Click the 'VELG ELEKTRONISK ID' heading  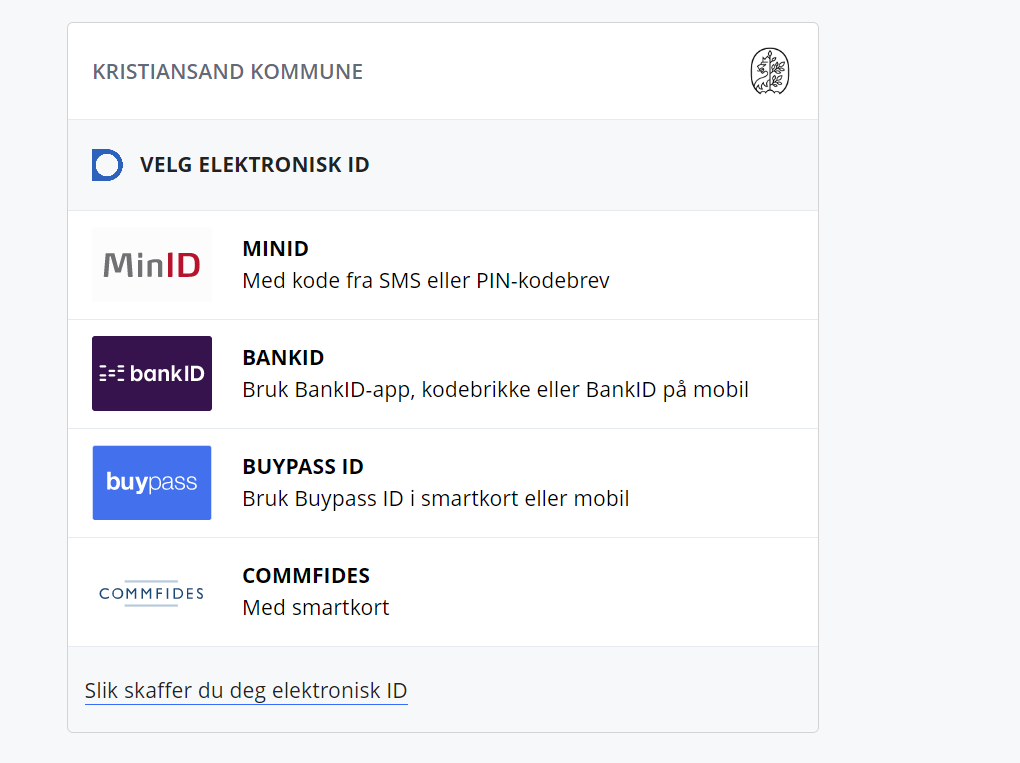255,165
